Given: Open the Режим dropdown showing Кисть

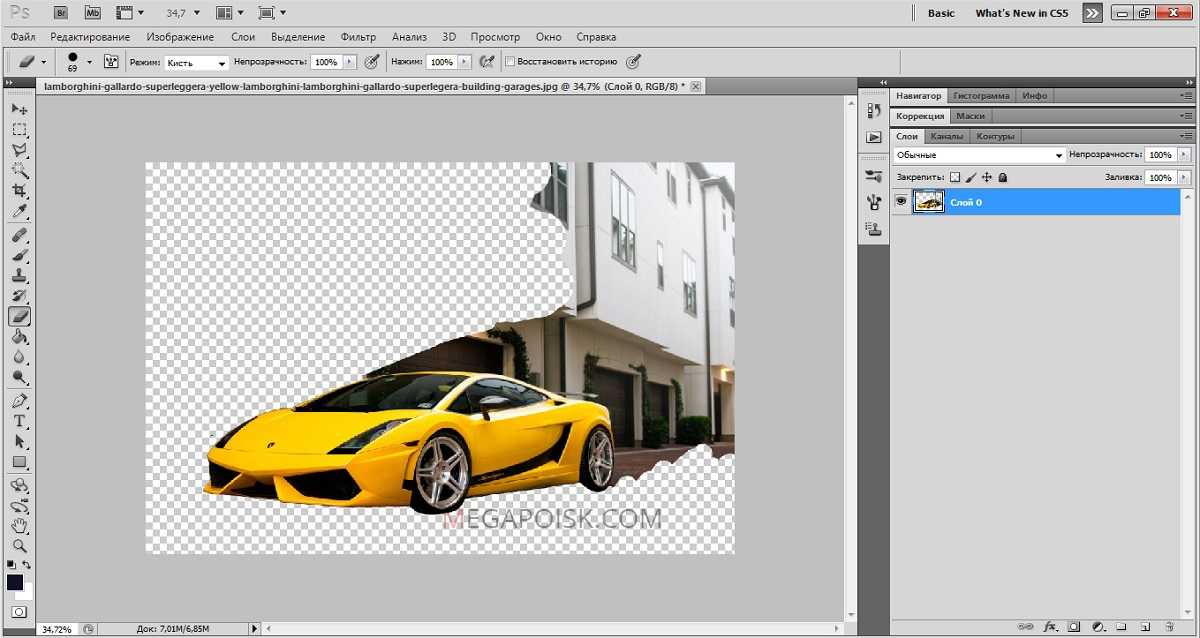Looking at the screenshot, I should [196, 63].
